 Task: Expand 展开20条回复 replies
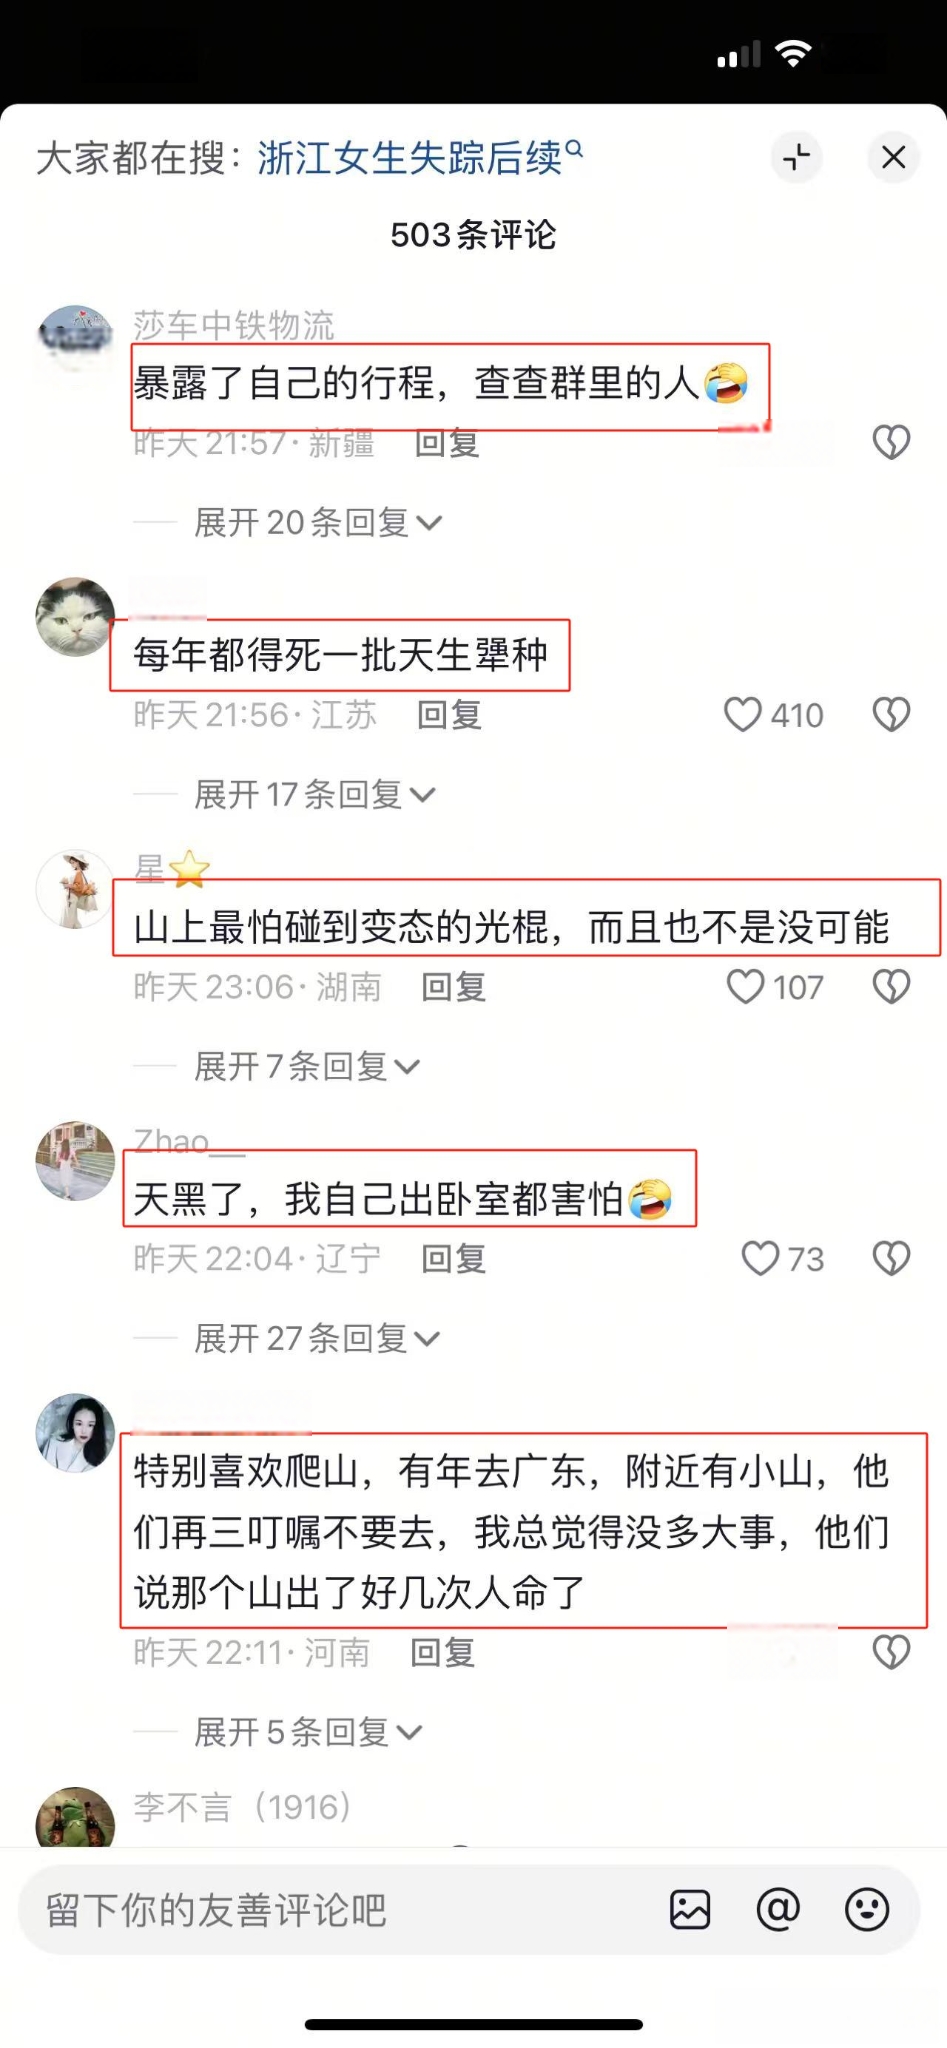pos(317,522)
